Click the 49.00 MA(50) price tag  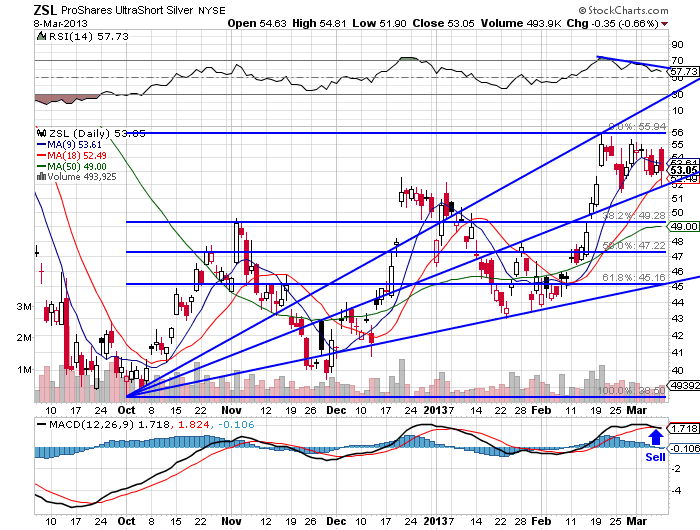pyautogui.click(x=684, y=227)
